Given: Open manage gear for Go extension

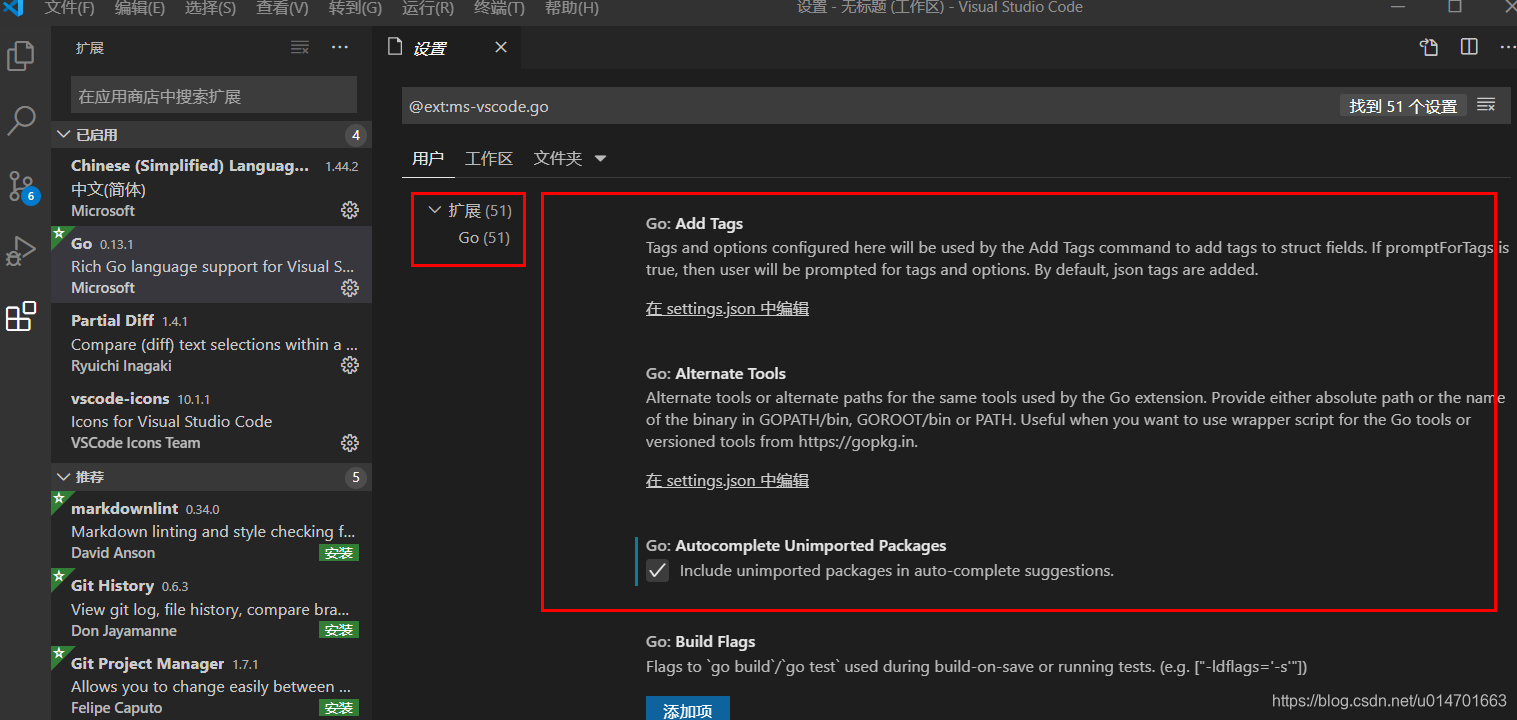Looking at the screenshot, I should [x=349, y=288].
